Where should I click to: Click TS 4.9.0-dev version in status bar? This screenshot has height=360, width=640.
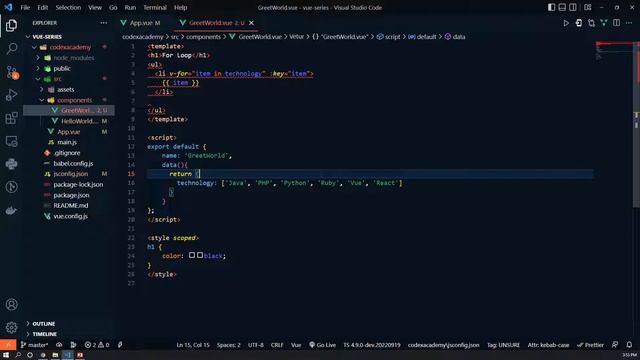click(371, 345)
